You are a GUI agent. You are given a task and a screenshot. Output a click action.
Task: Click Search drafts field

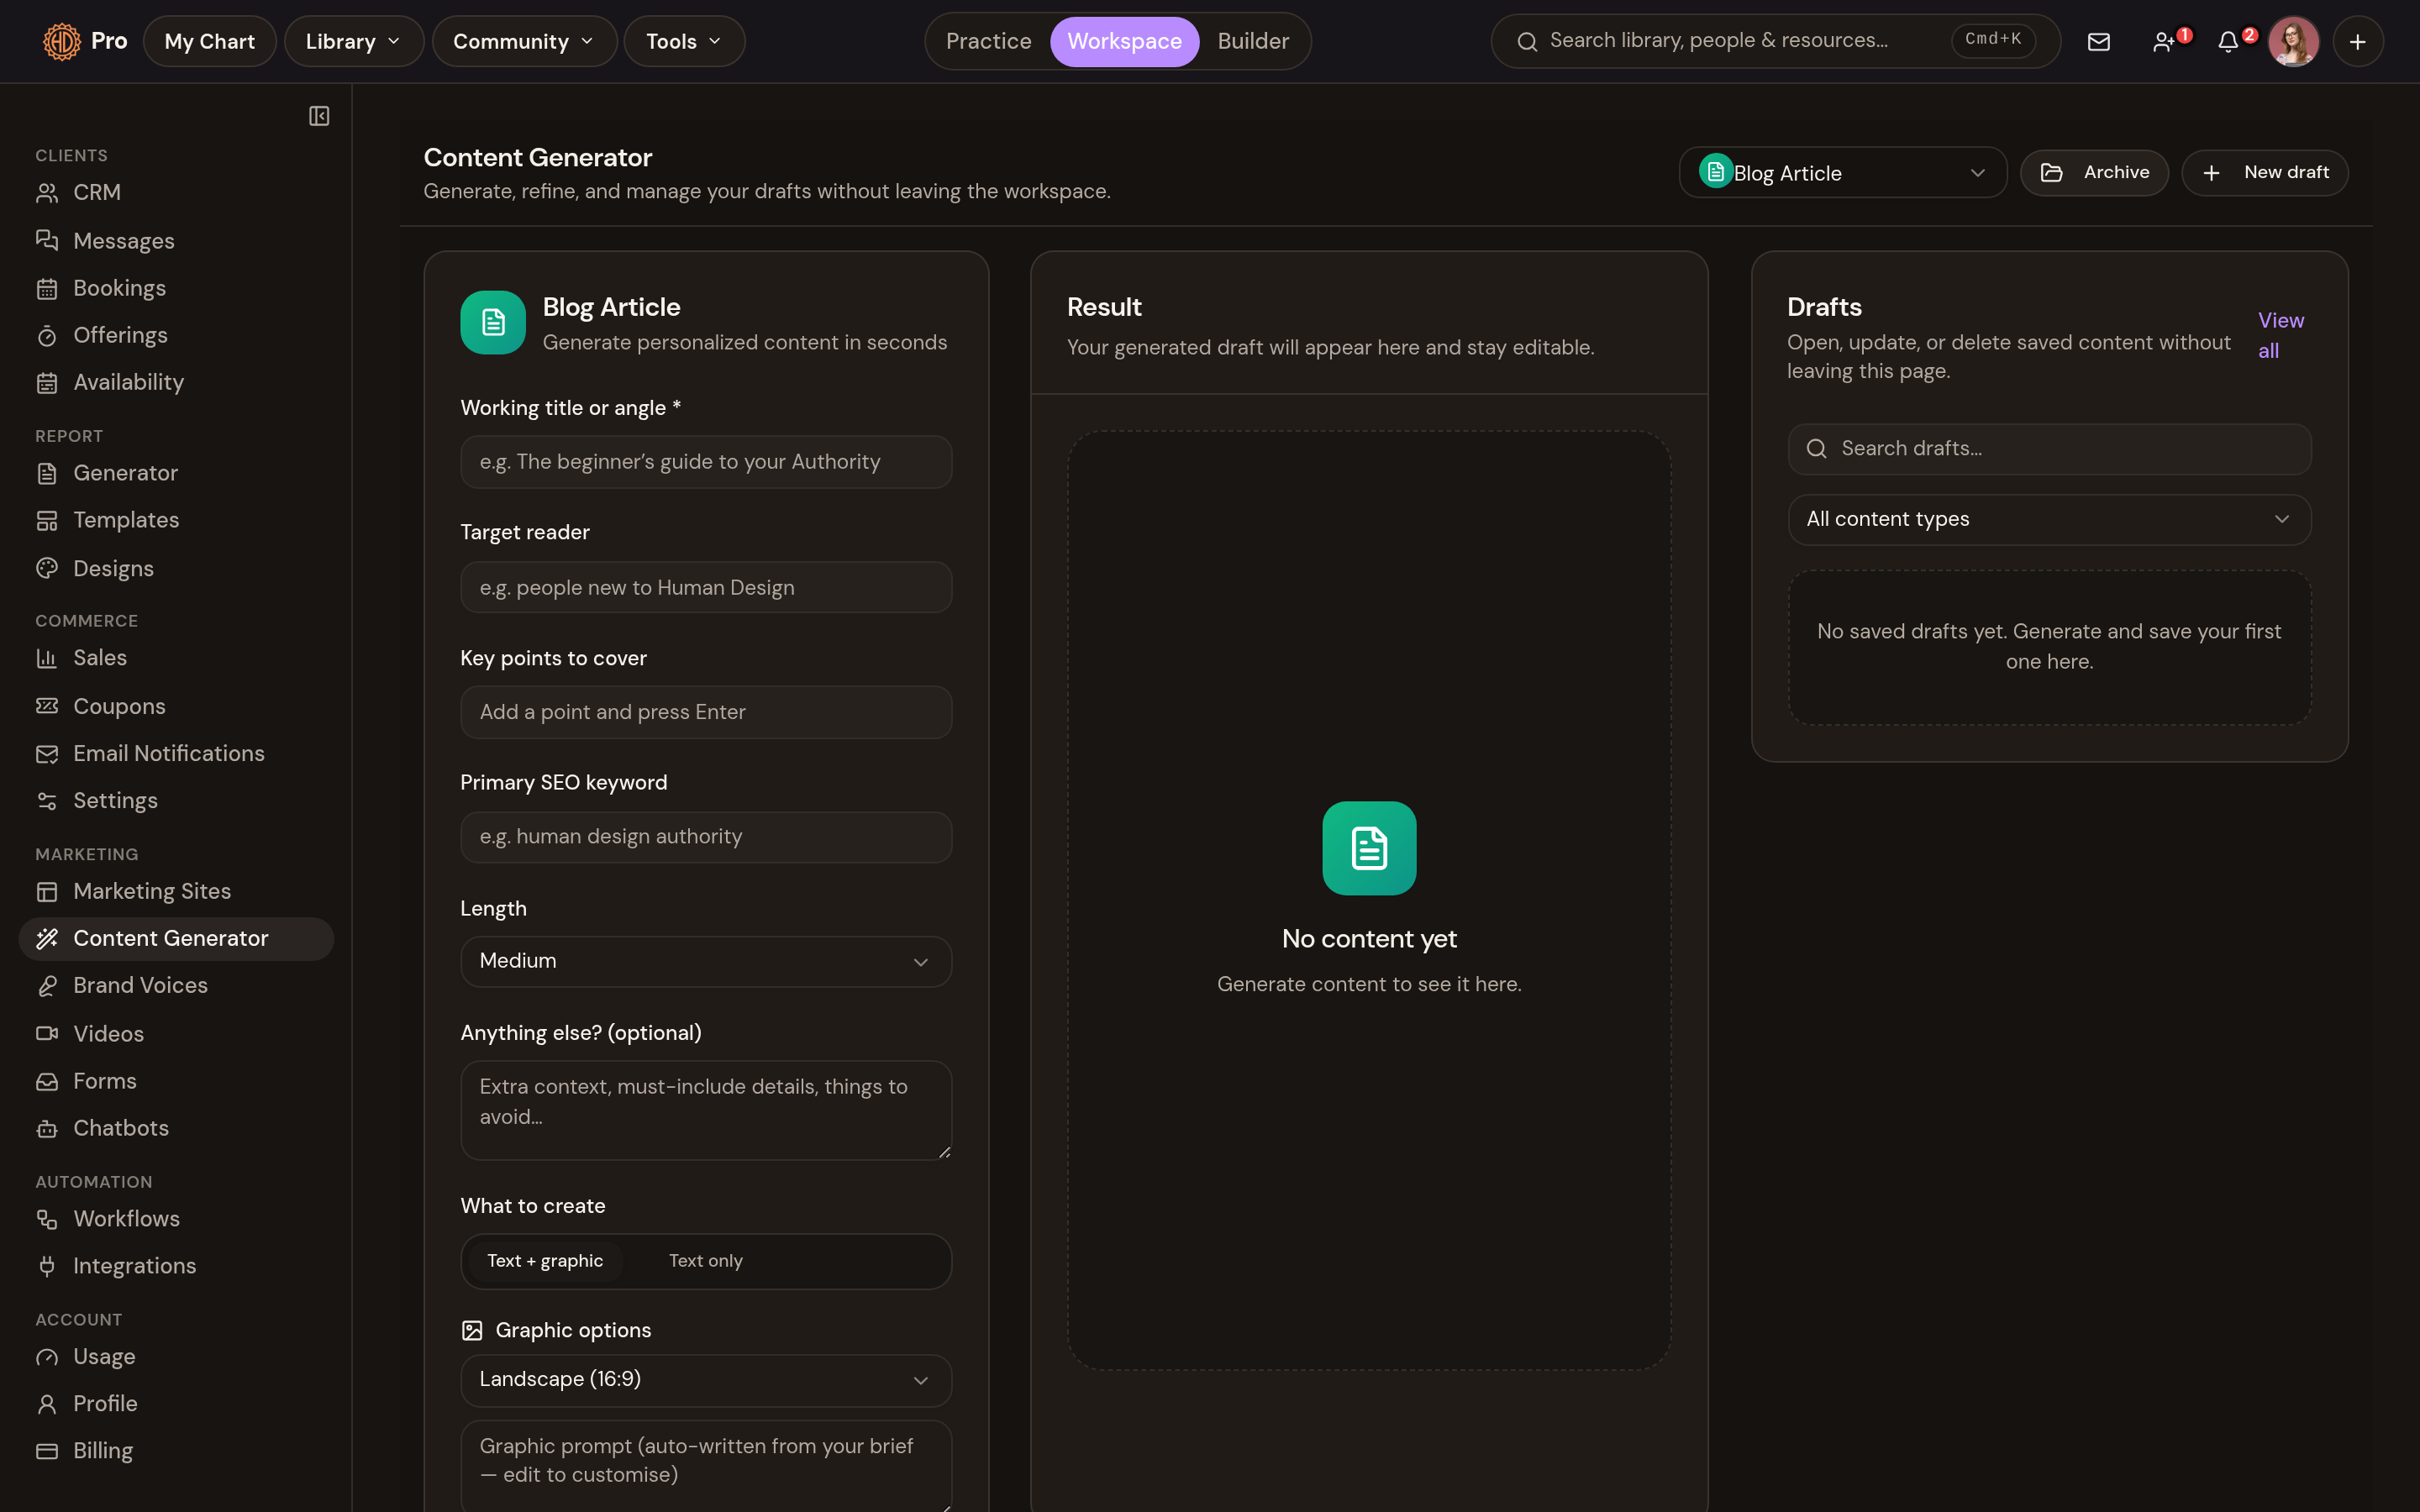(x=2049, y=449)
